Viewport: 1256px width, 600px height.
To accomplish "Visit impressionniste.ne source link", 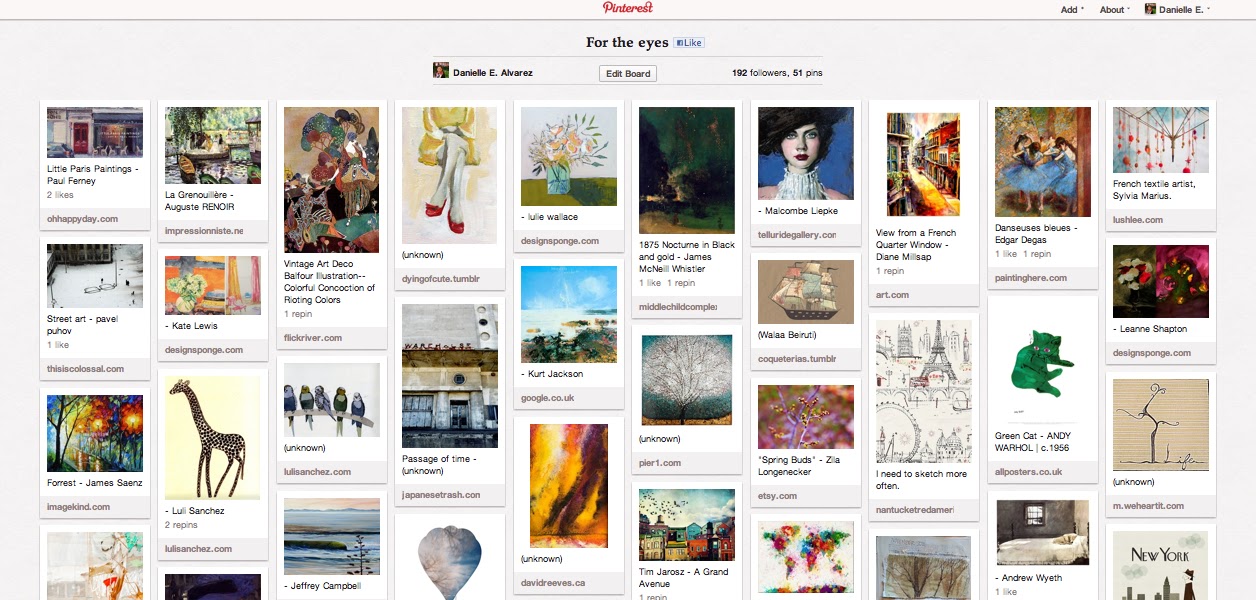I will point(204,231).
